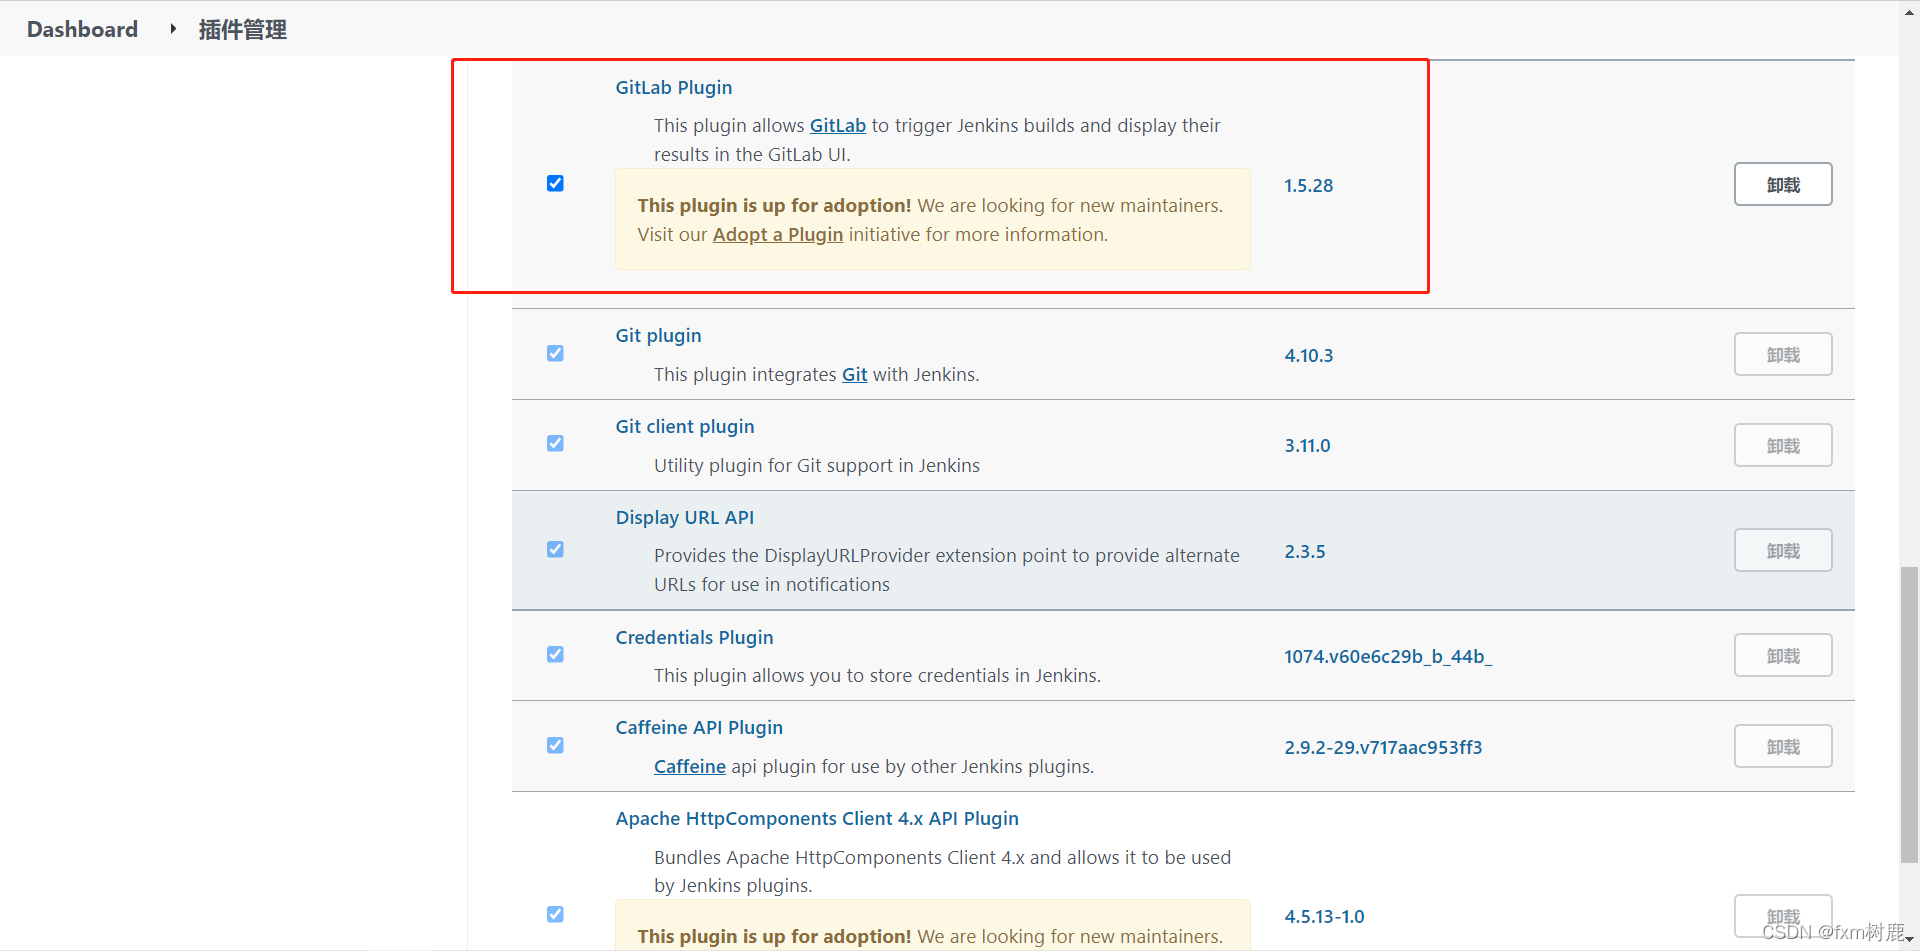Click 卸载 button for Display URL API

click(x=1783, y=550)
